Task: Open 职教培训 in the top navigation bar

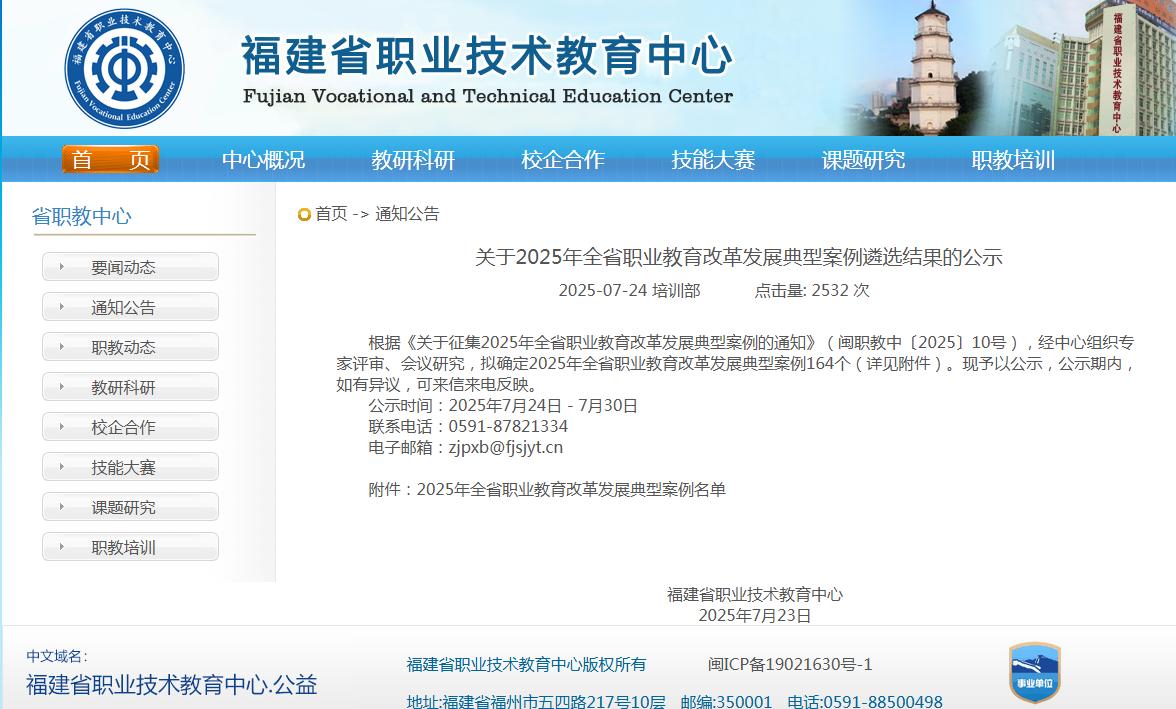Action: pyautogui.click(x=1013, y=160)
